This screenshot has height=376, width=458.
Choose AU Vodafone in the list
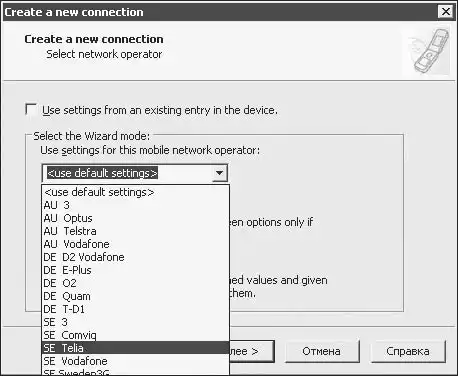pos(135,244)
